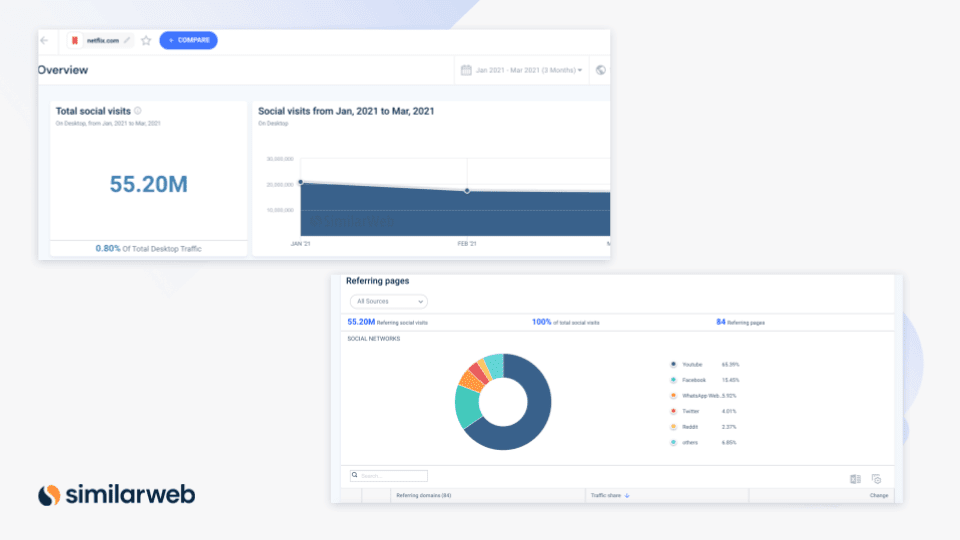Select the JAN '21 data point on the chart
The image size is (960, 540).
click(x=301, y=182)
